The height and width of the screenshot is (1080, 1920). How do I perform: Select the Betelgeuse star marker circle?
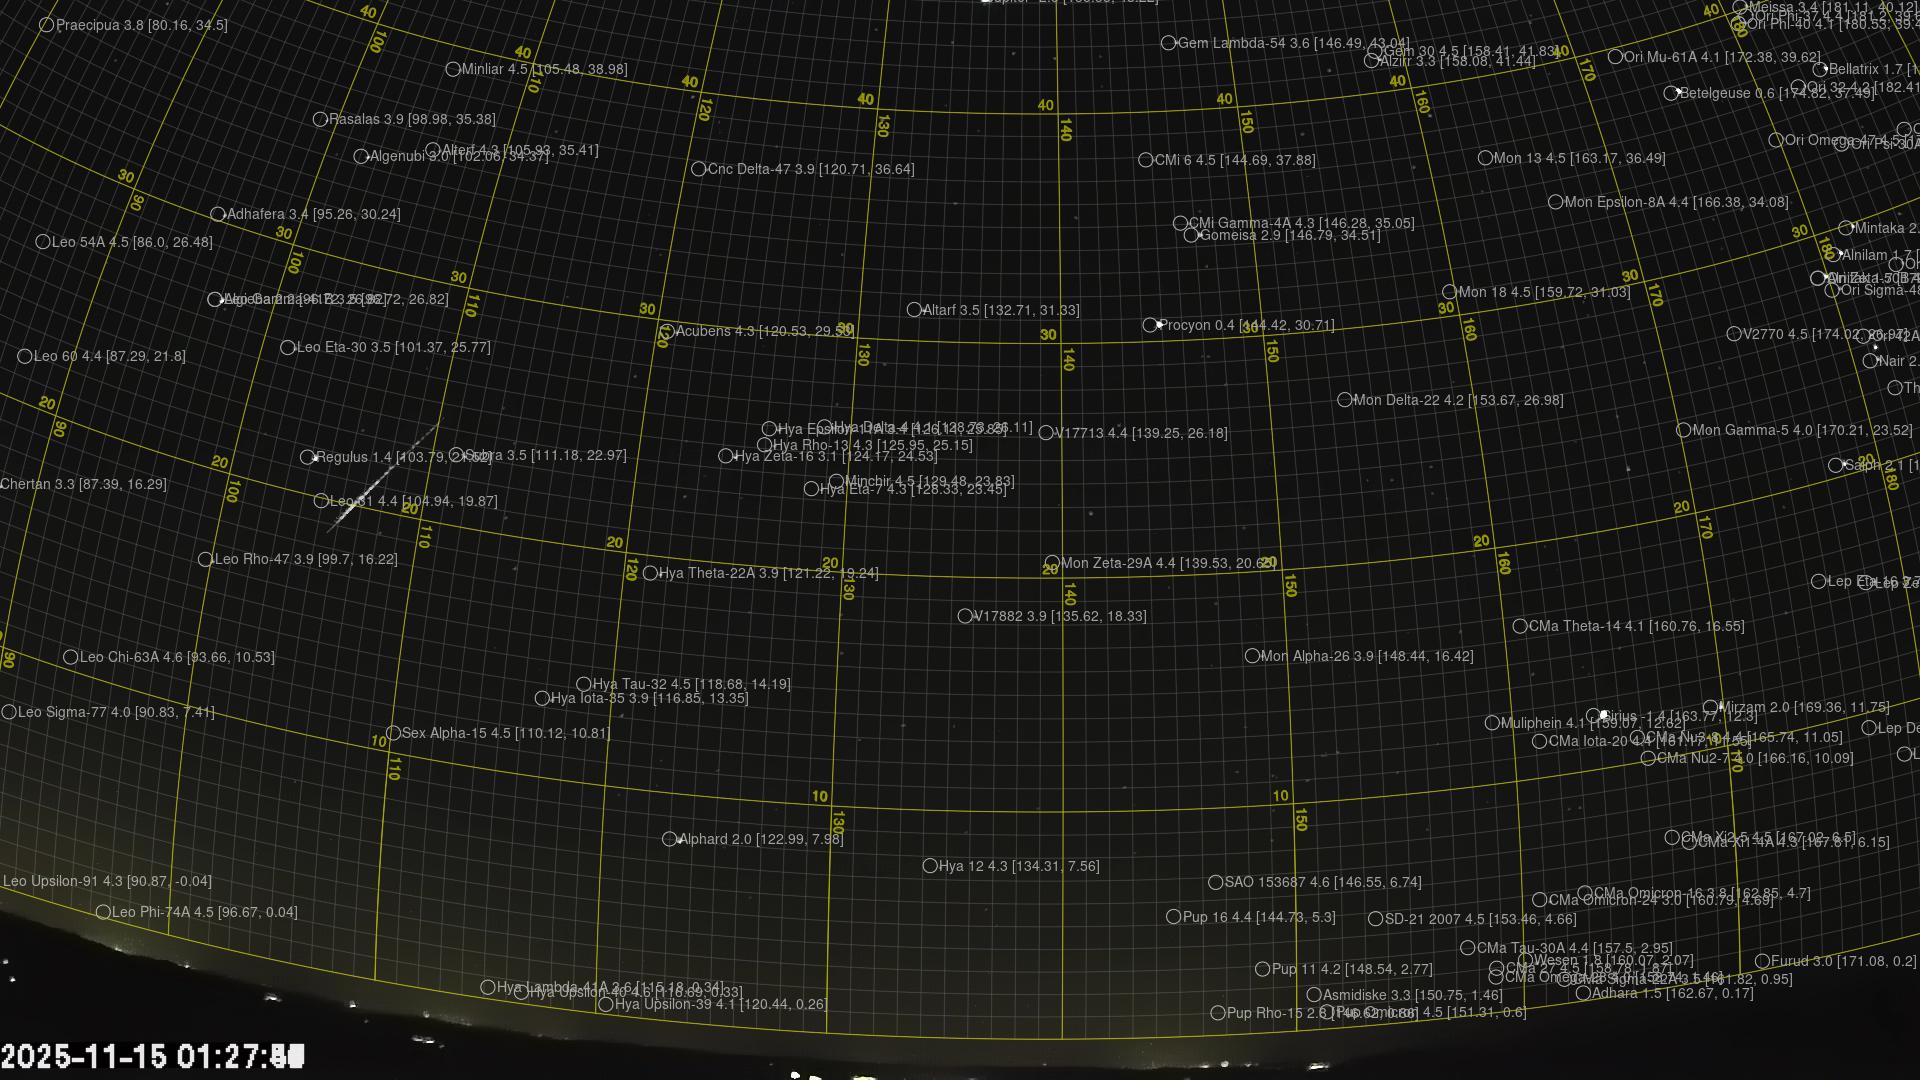(1671, 93)
